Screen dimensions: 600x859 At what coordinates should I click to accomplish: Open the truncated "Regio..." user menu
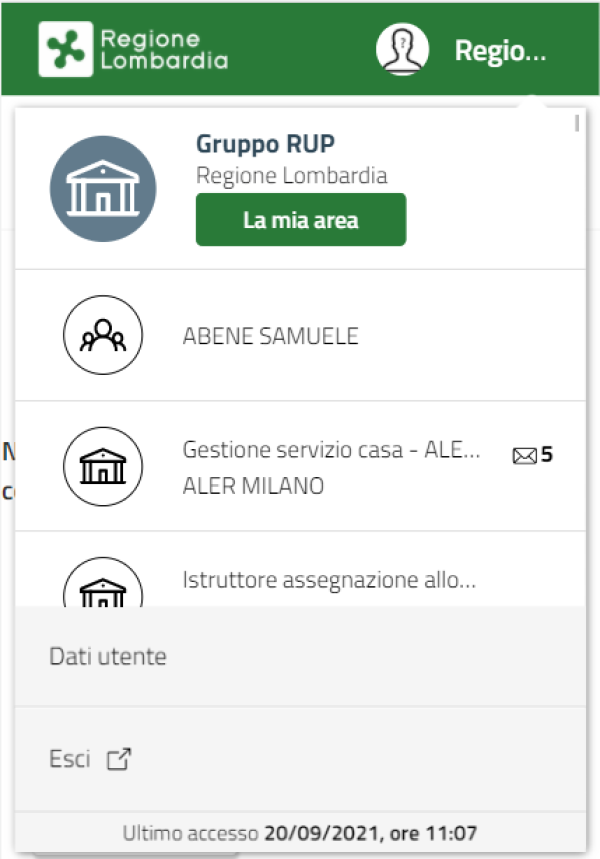tap(500, 51)
